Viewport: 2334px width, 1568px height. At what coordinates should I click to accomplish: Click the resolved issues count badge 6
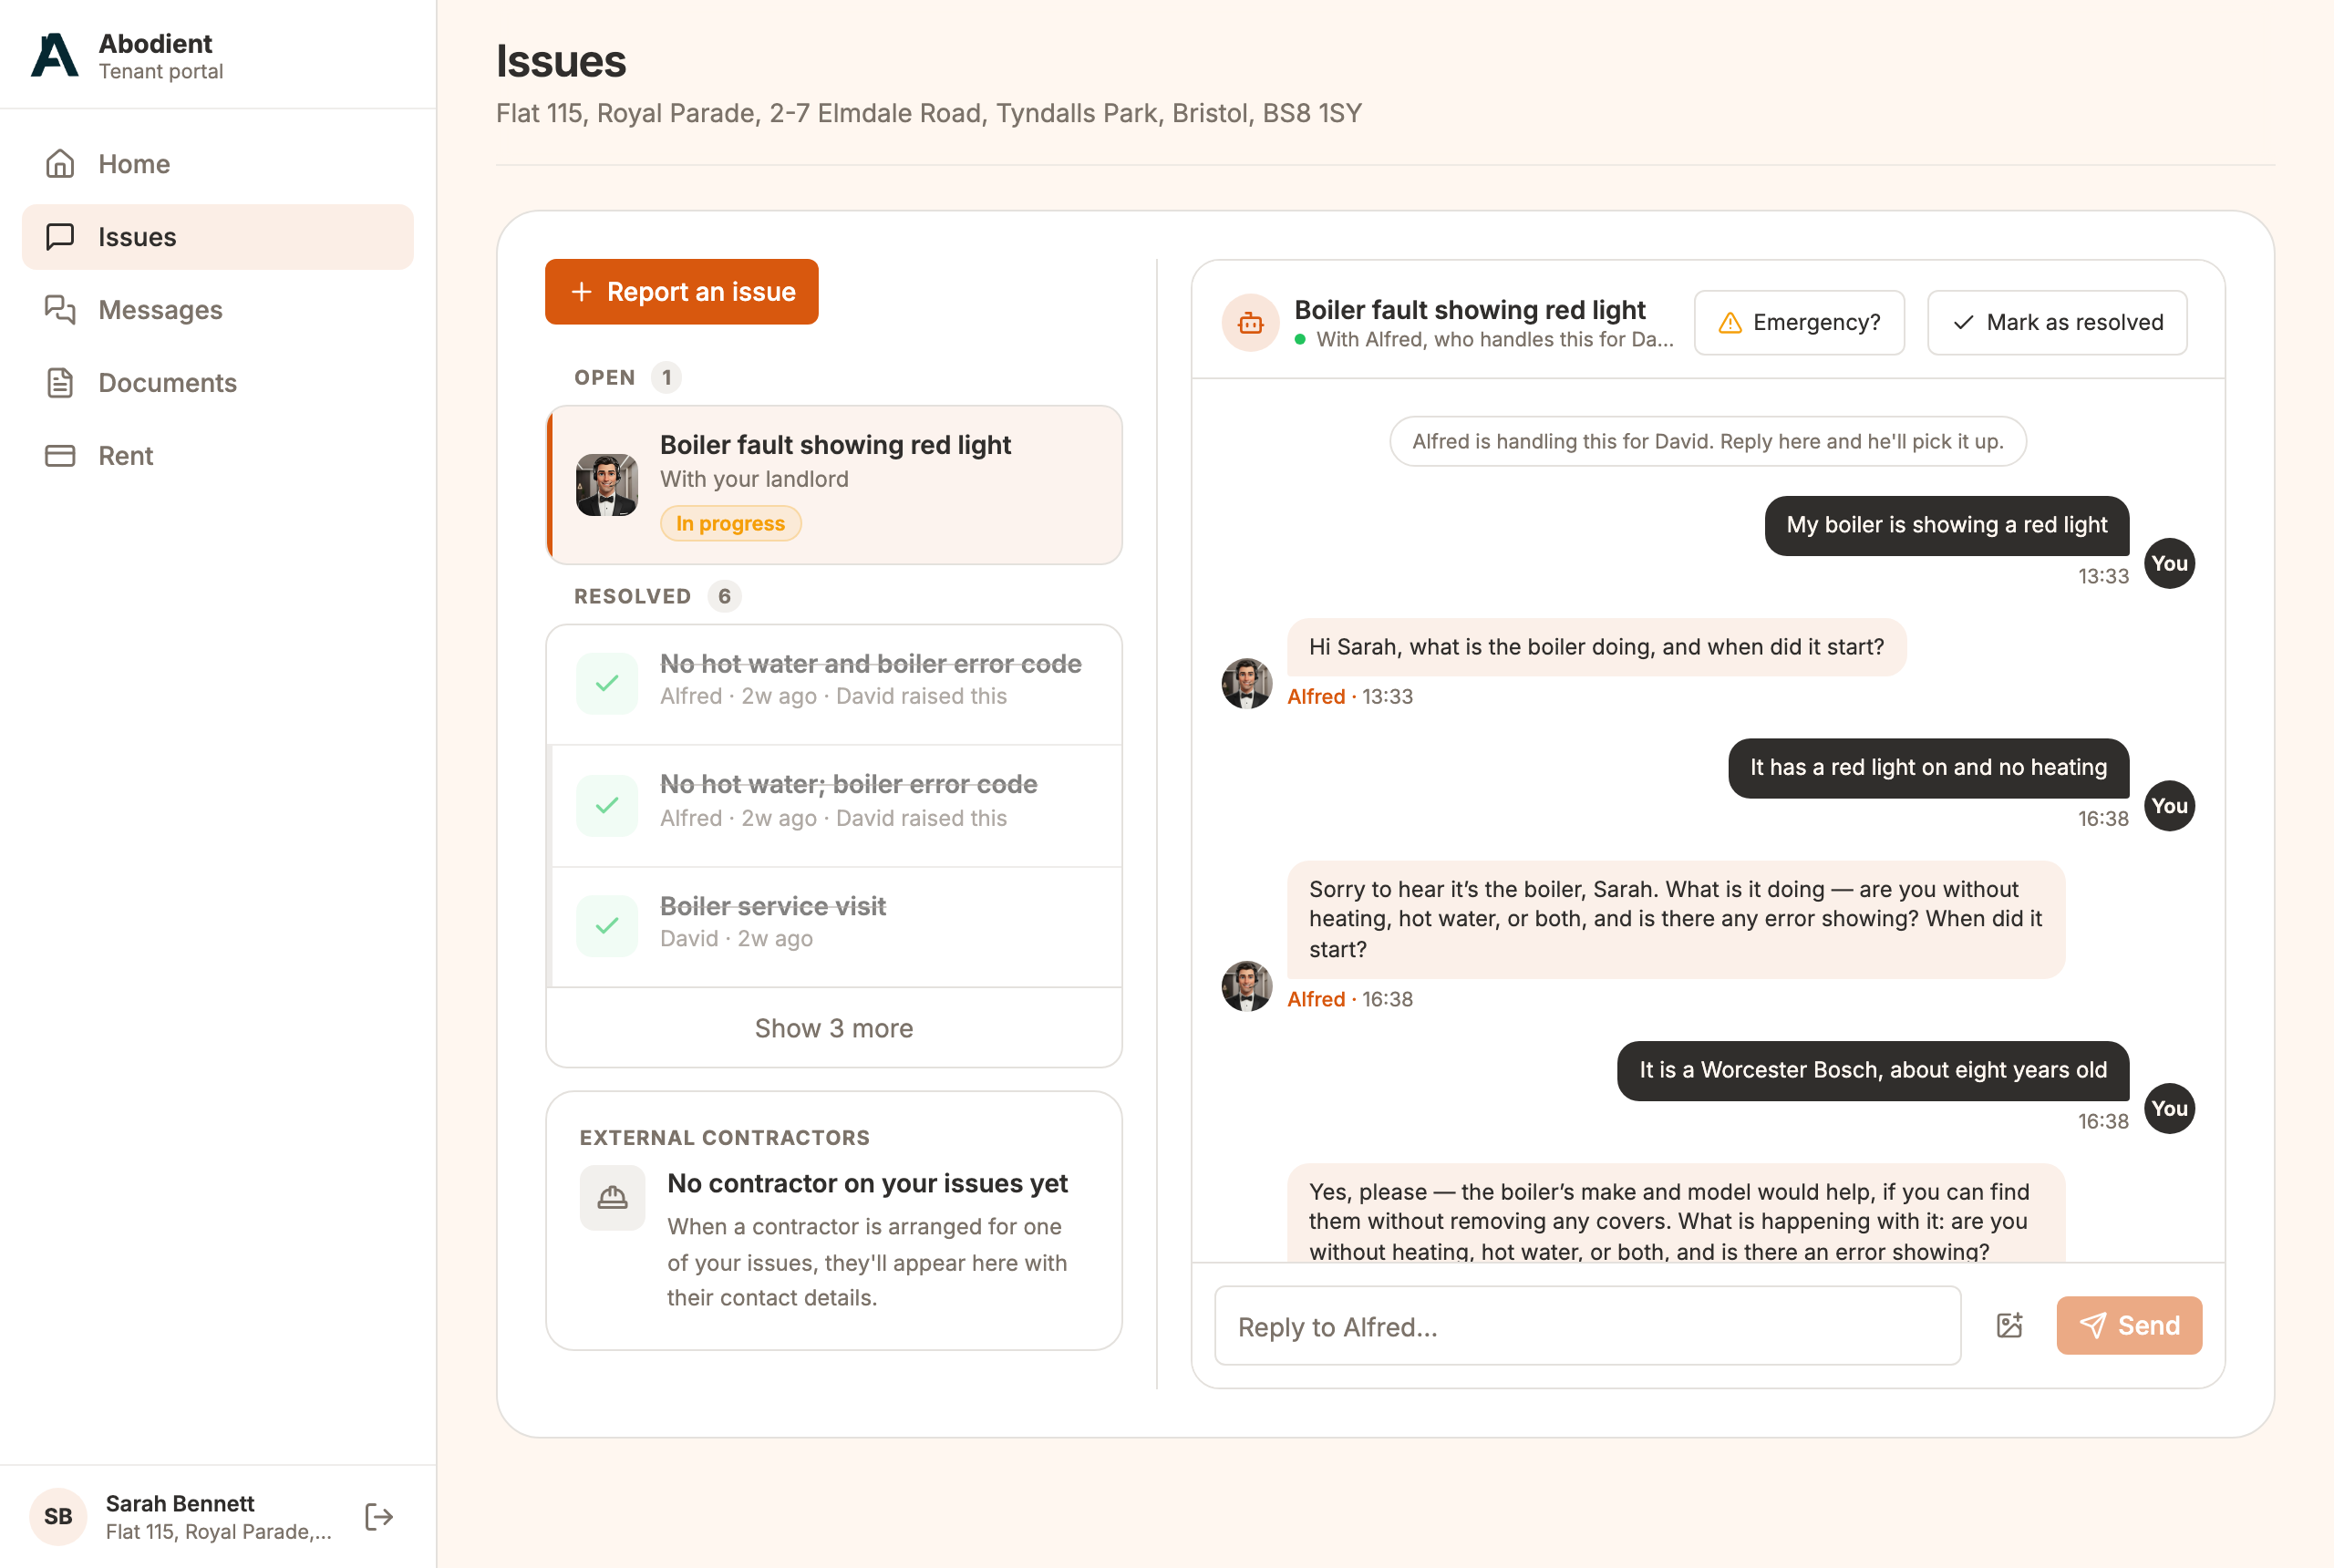pos(724,597)
